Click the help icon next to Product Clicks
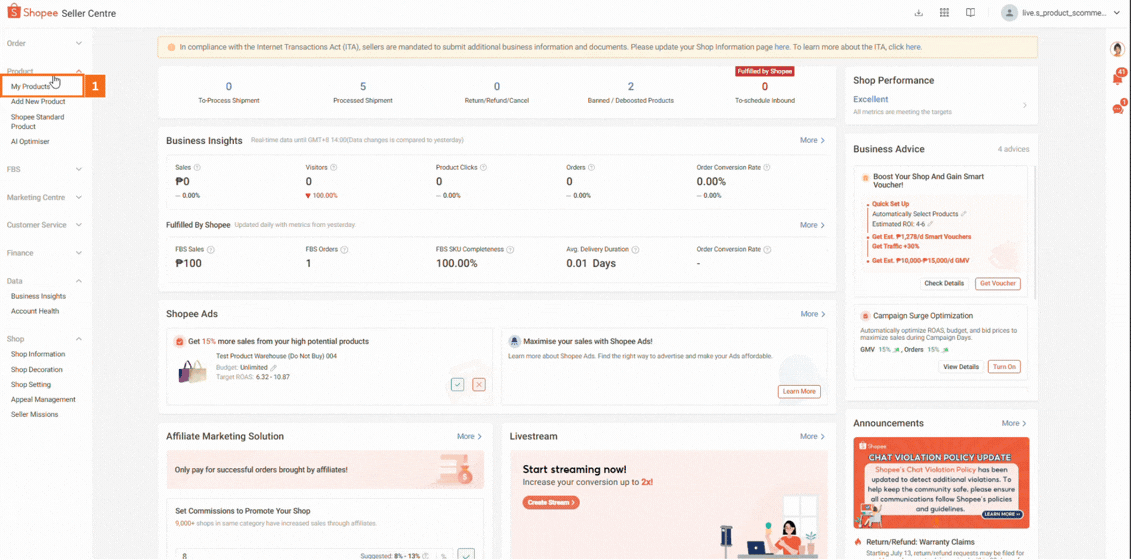 (x=483, y=167)
